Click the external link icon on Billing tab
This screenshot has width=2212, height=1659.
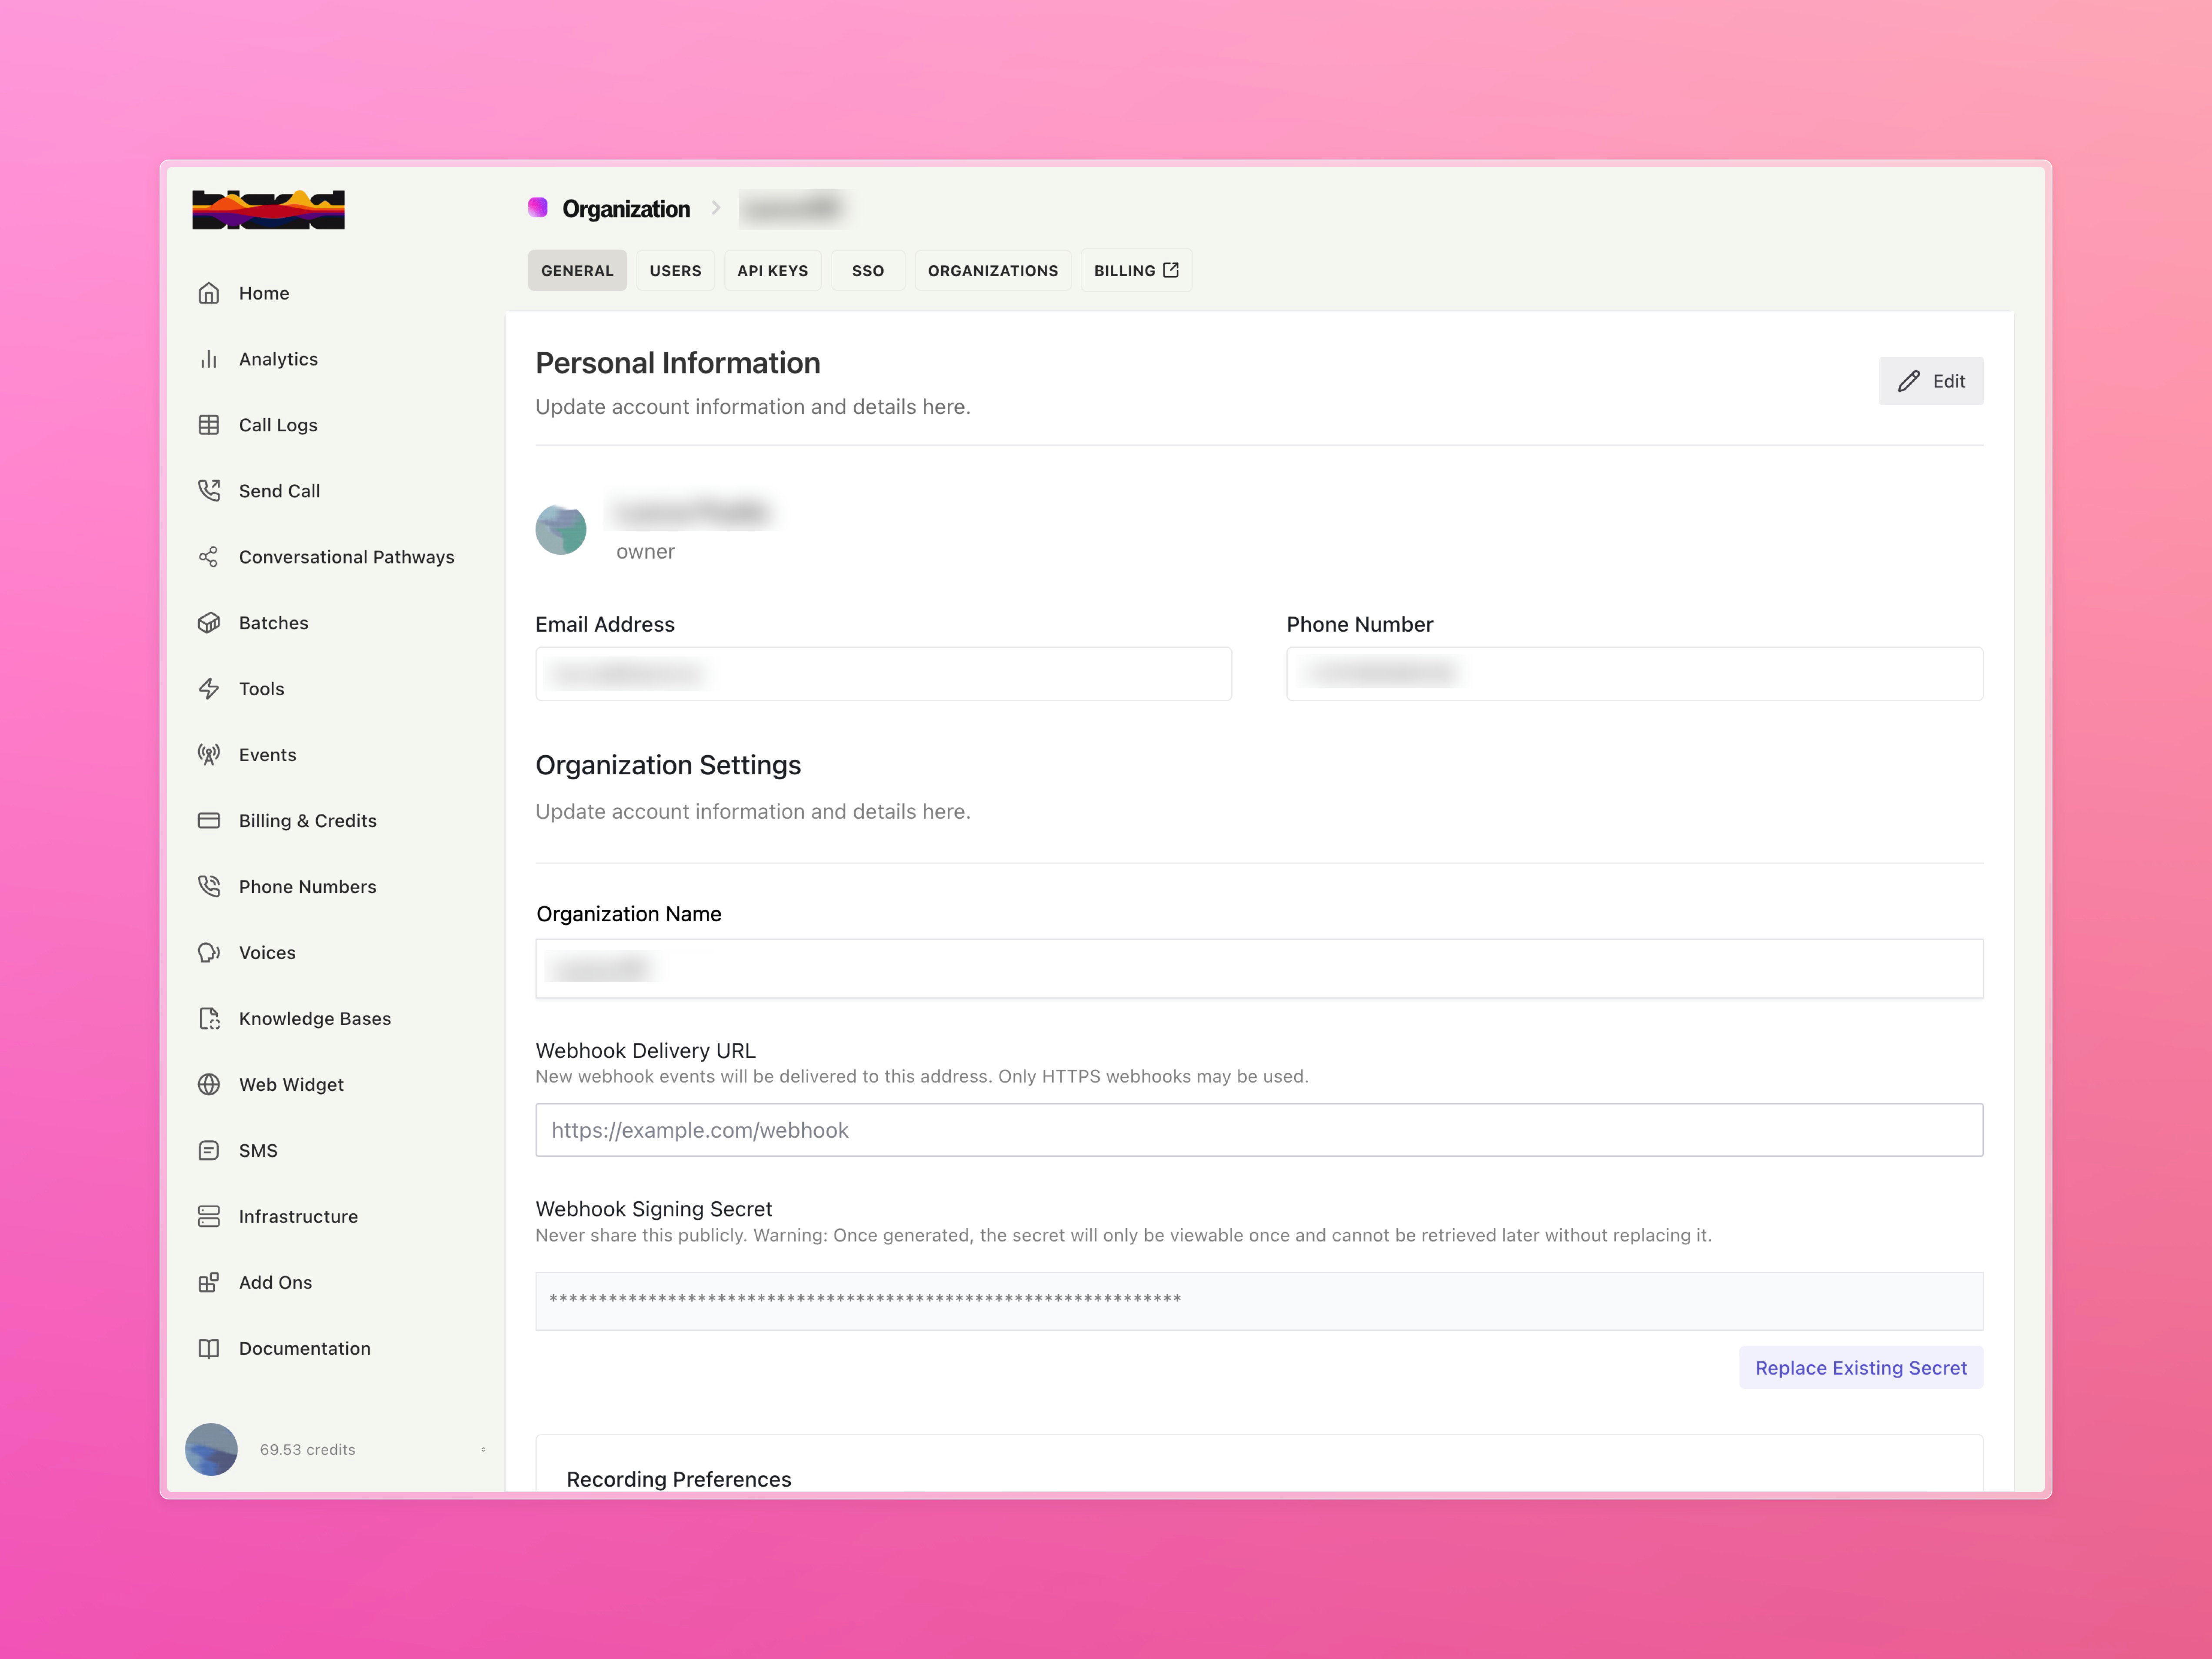(1171, 270)
